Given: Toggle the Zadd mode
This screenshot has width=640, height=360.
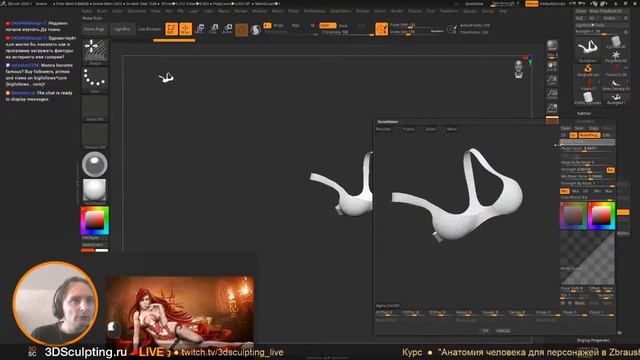Looking at the screenshot, I should tap(327, 25).
